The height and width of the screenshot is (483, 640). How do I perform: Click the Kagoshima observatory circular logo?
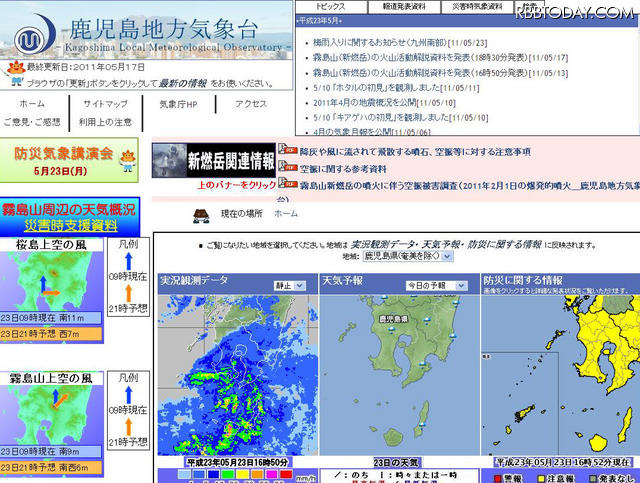coord(34,36)
